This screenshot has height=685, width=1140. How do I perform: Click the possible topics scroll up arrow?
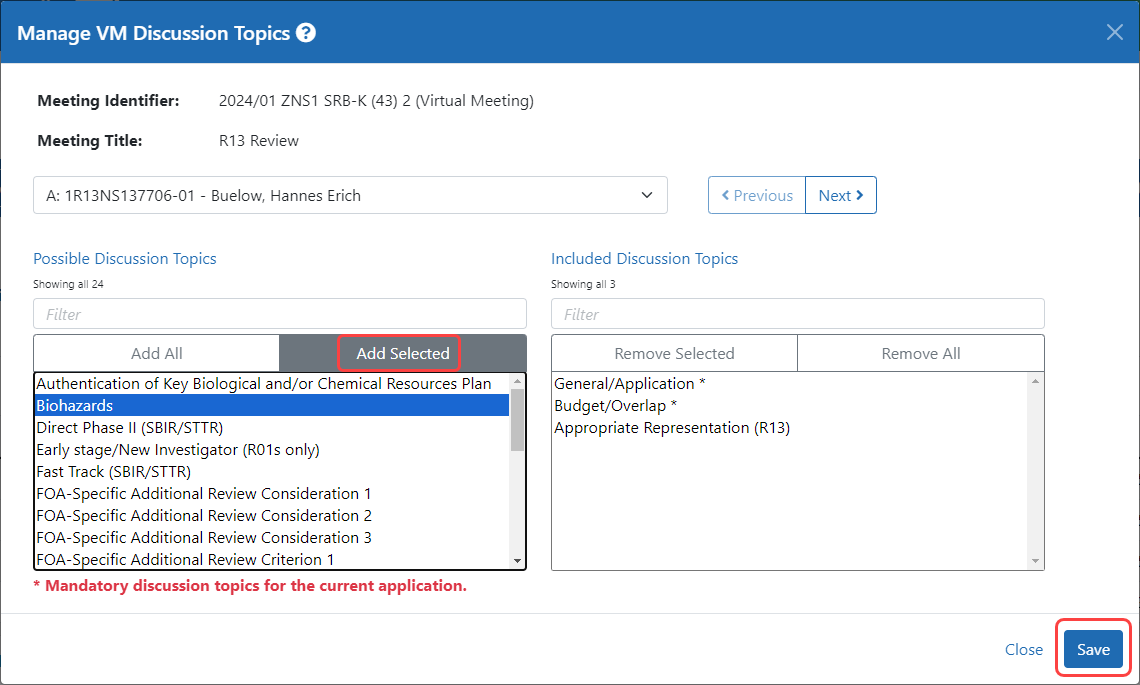[517, 381]
